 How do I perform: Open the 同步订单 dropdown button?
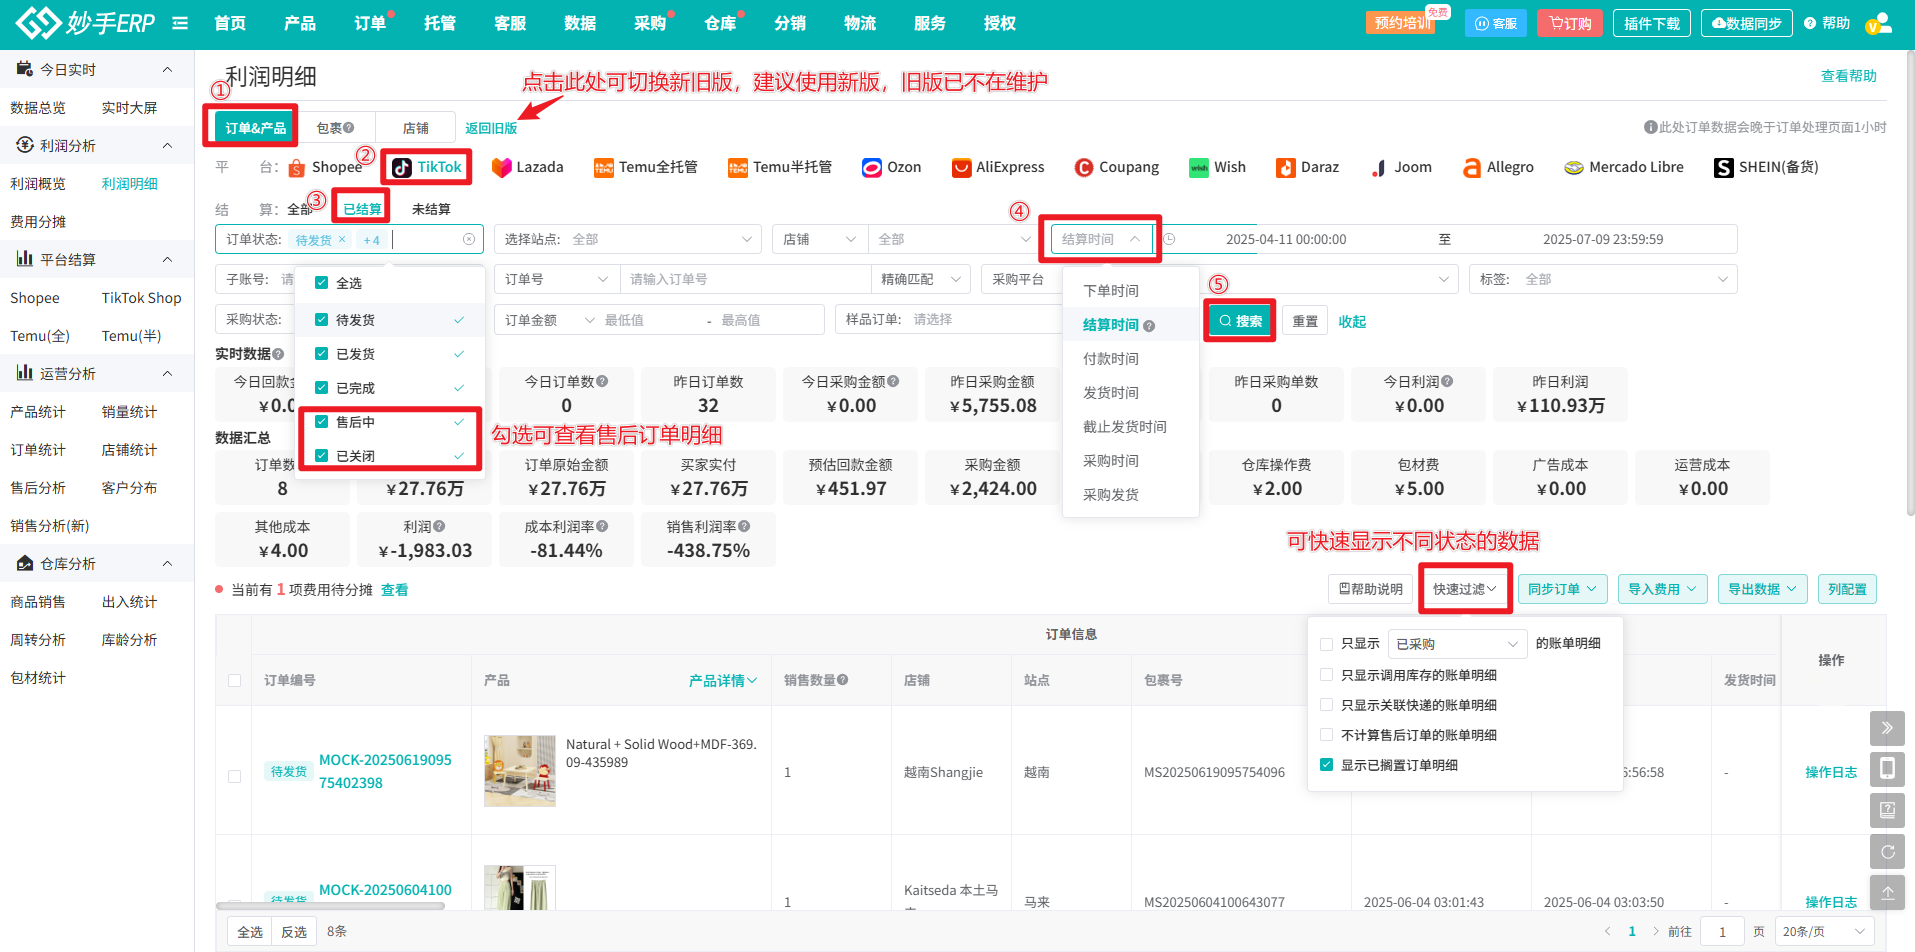point(1562,589)
